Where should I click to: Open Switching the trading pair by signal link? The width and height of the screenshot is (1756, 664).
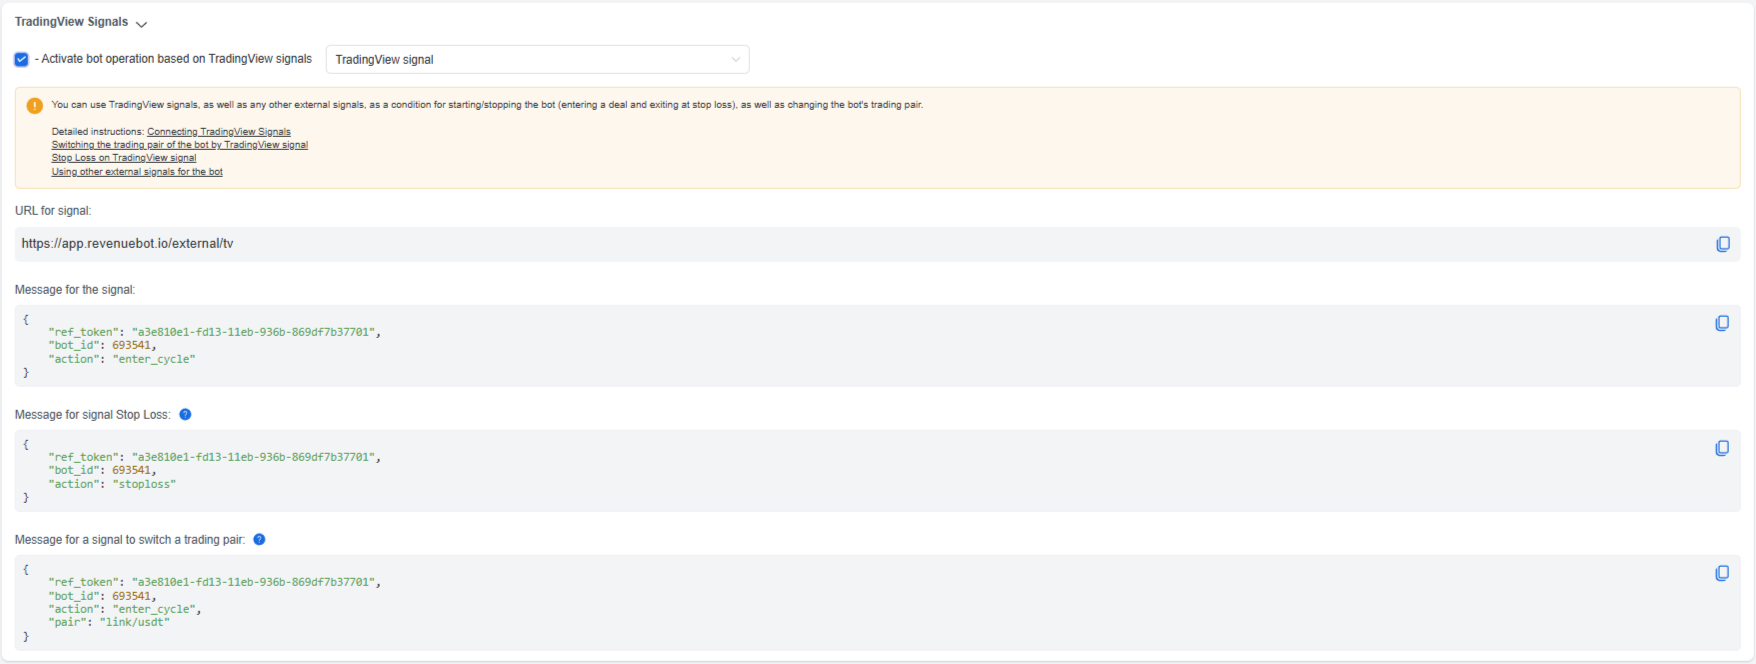coord(180,145)
